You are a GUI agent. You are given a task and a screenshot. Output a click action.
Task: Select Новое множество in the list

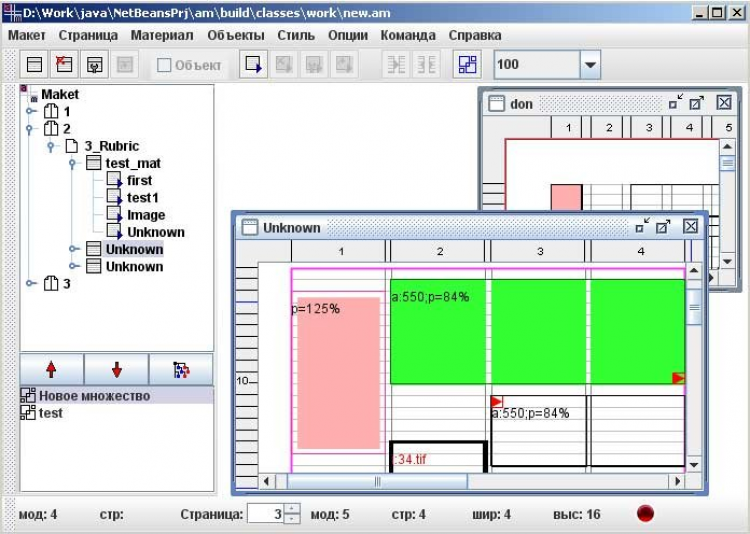coord(94,396)
